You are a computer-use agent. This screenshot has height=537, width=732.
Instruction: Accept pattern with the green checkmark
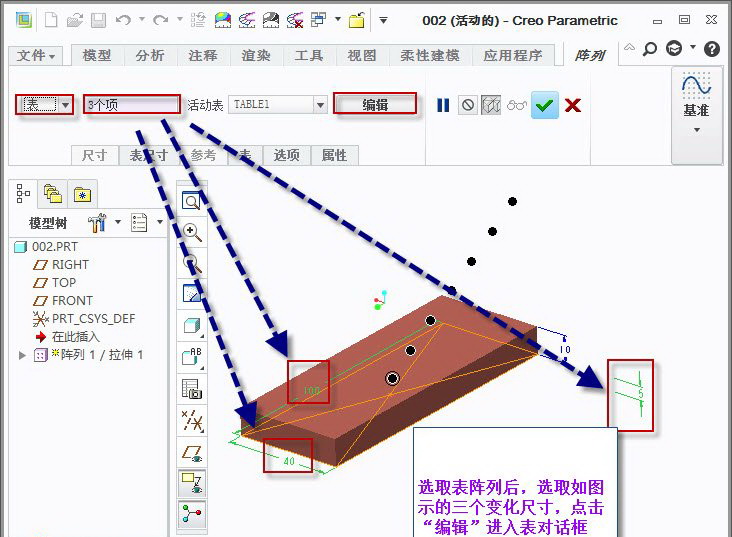pyautogui.click(x=545, y=106)
